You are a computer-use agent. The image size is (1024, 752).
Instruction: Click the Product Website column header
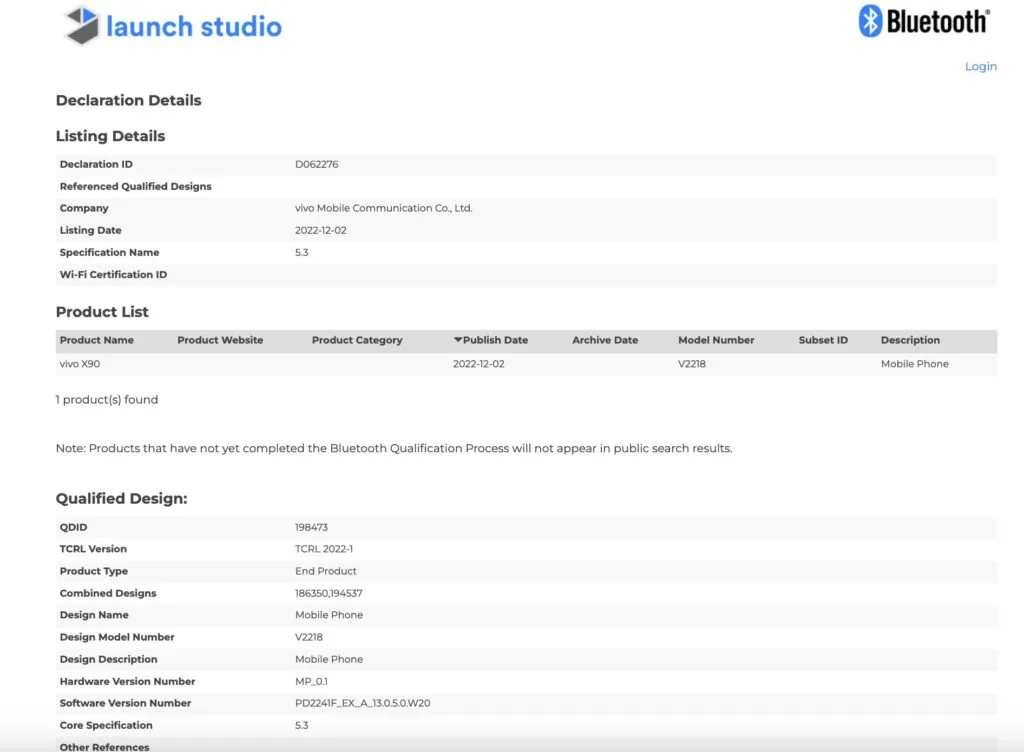220,340
